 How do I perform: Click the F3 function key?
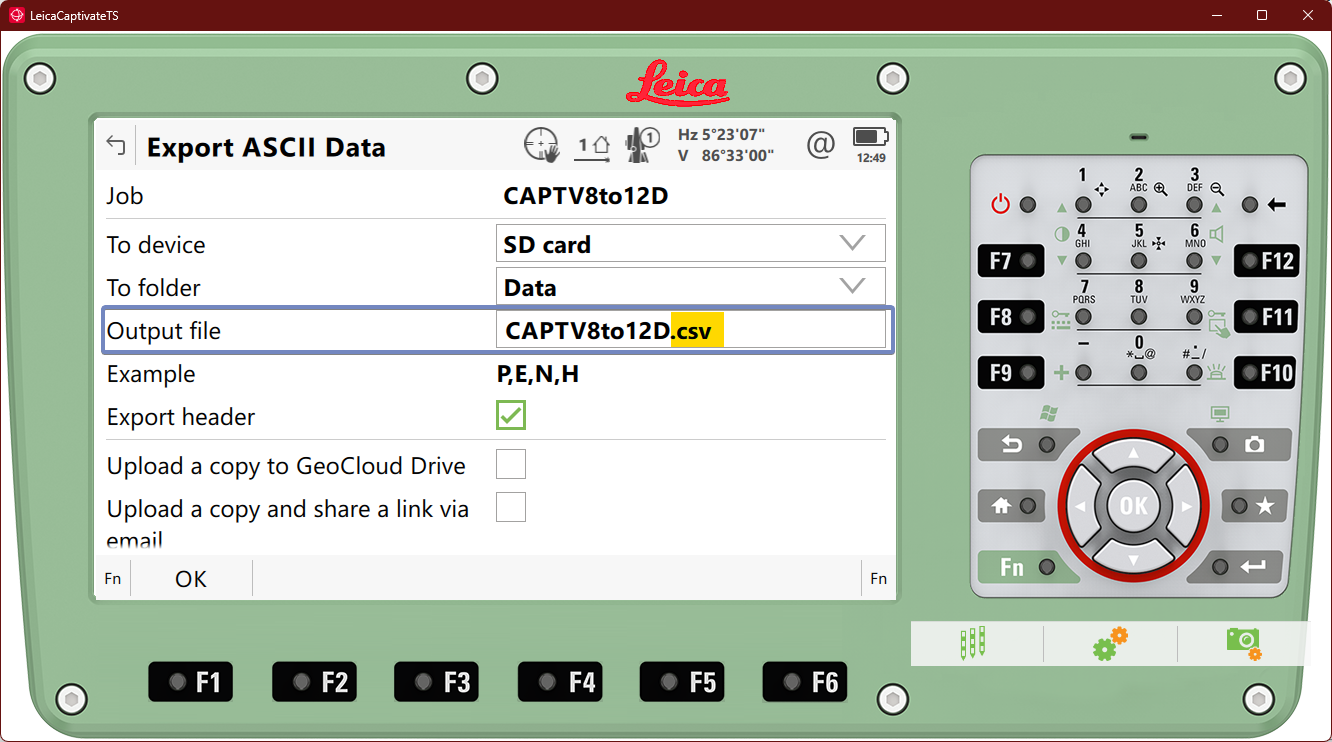(437, 682)
